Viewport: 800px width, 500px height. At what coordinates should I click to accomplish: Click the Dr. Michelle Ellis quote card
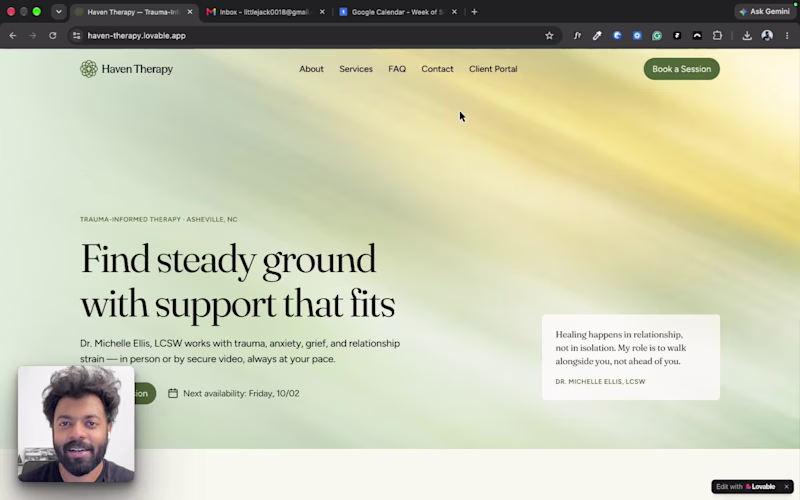pyautogui.click(x=631, y=357)
